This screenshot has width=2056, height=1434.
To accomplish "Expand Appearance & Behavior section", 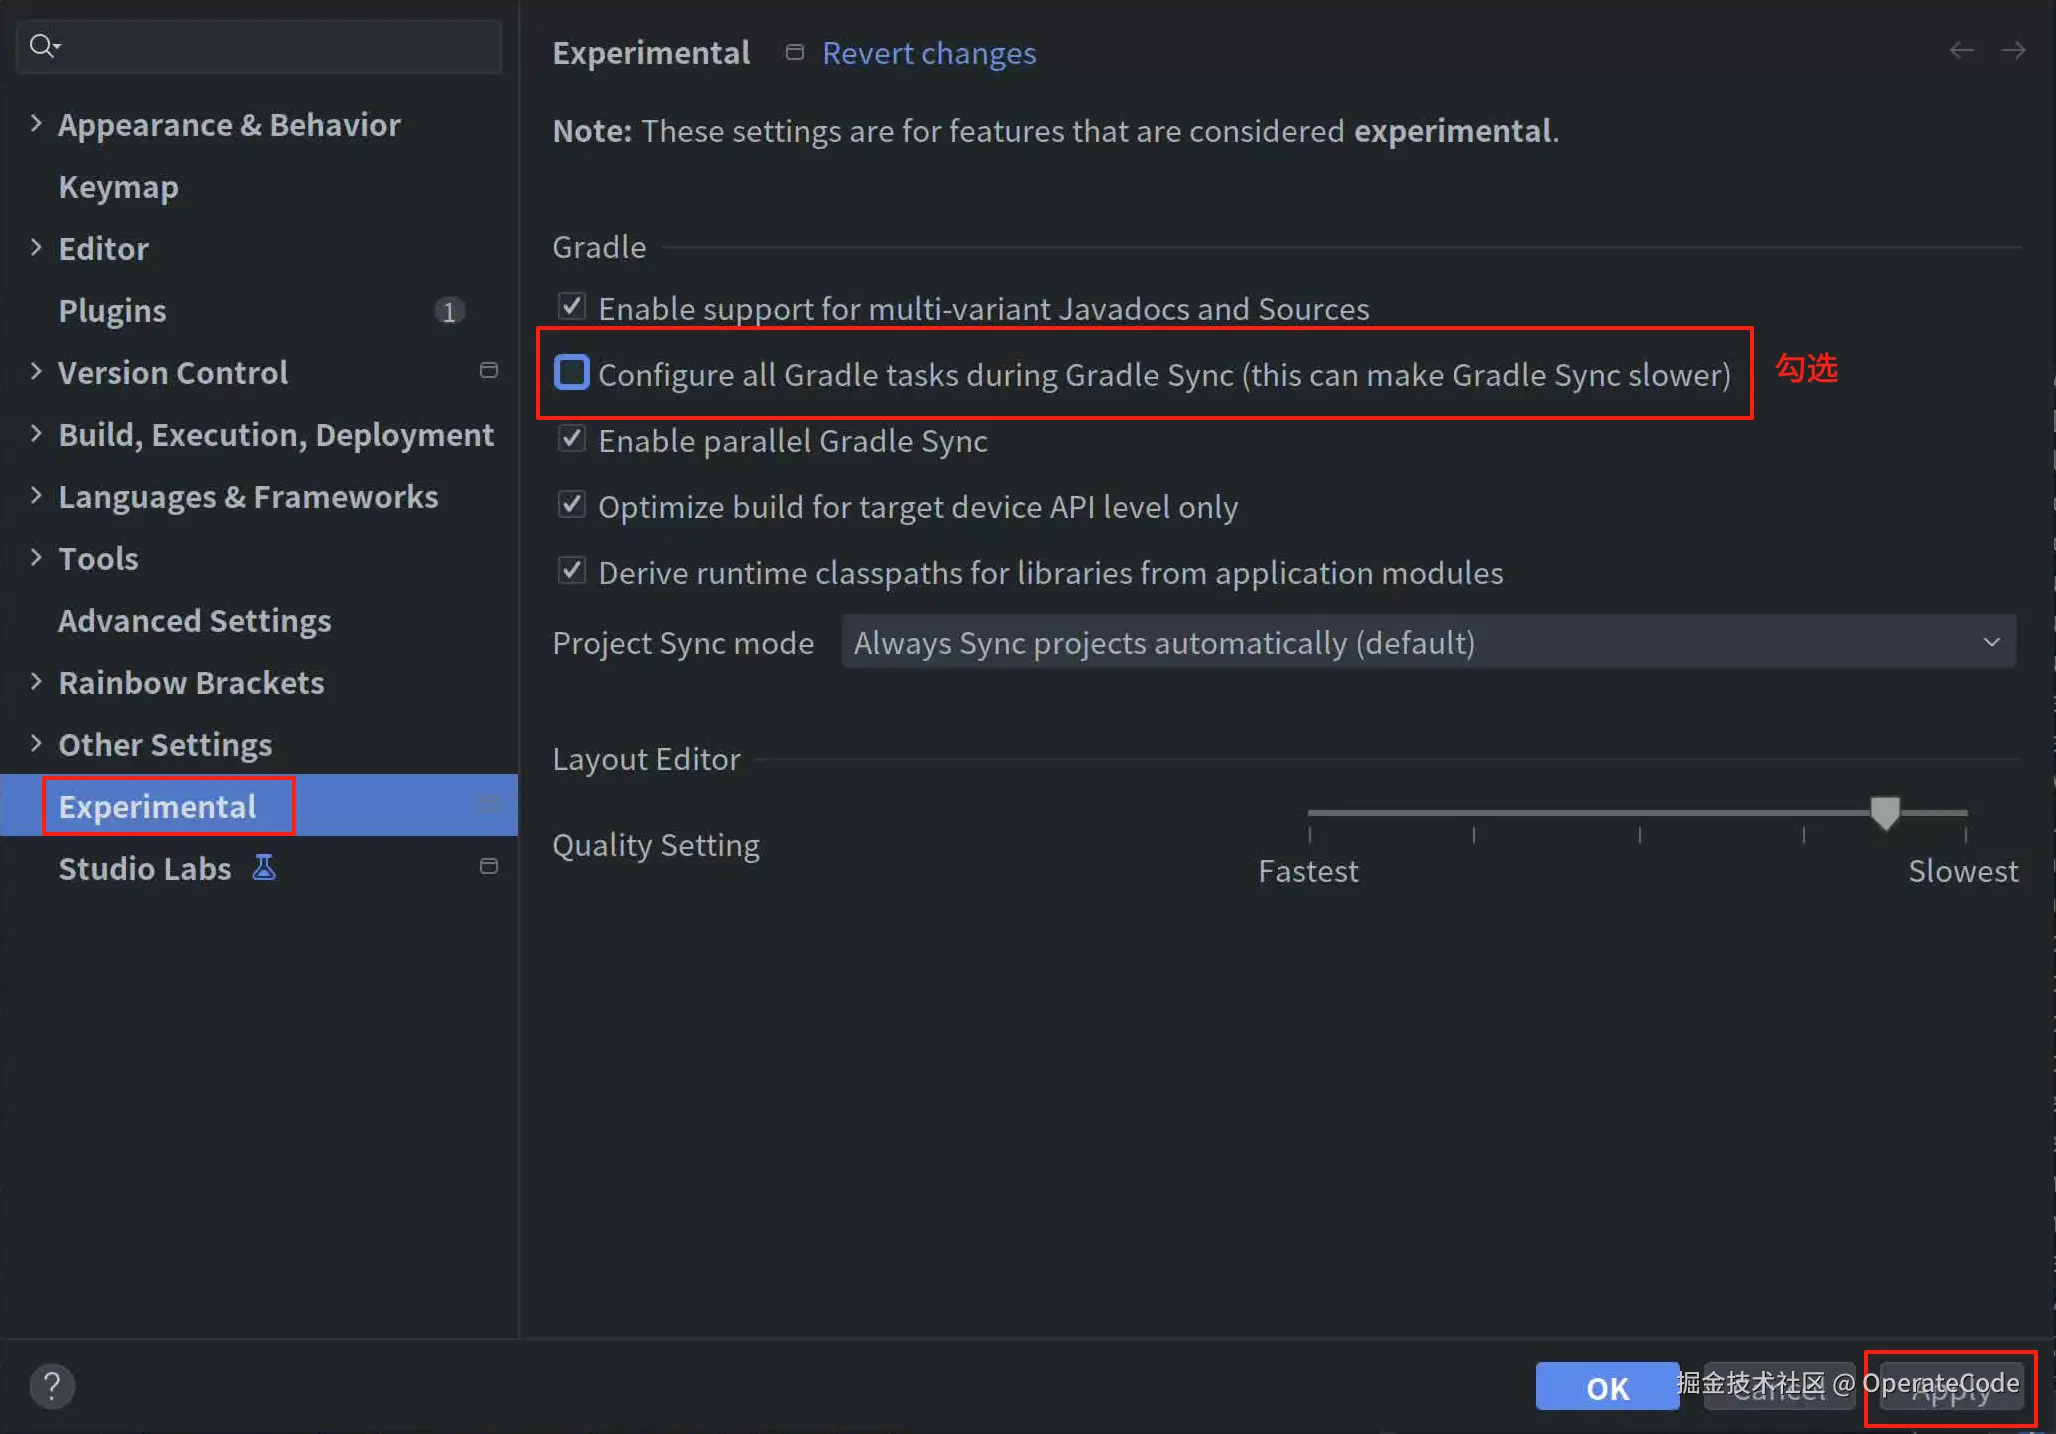I will 36,124.
